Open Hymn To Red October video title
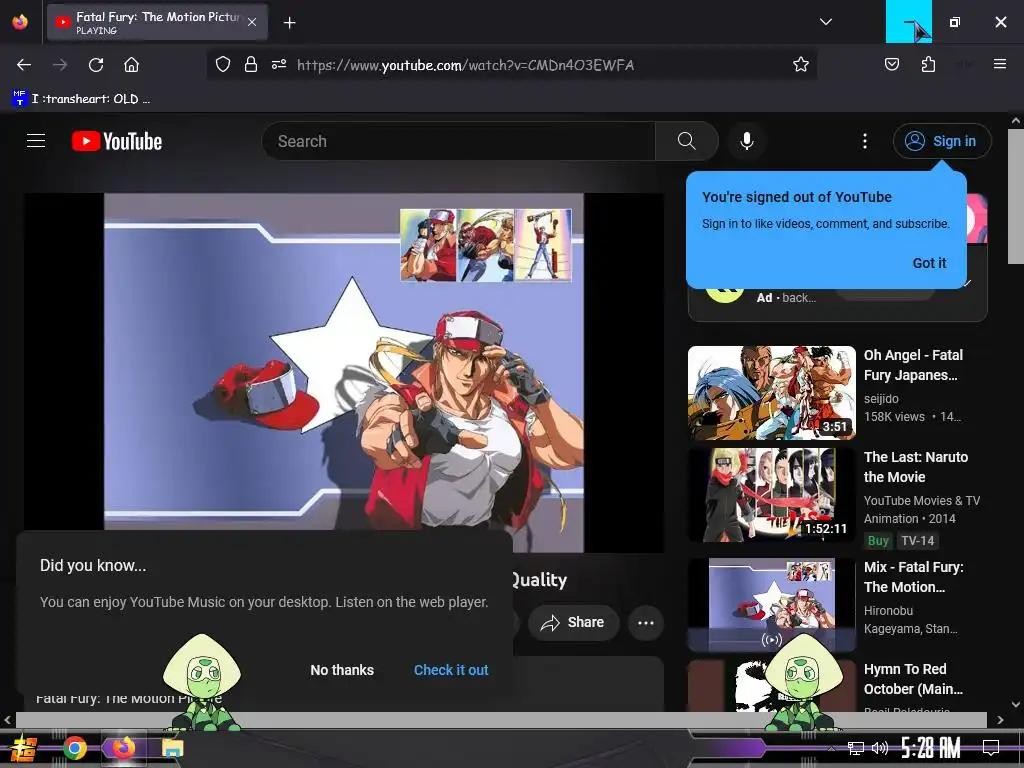This screenshot has width=1024, height=768. 913,679
